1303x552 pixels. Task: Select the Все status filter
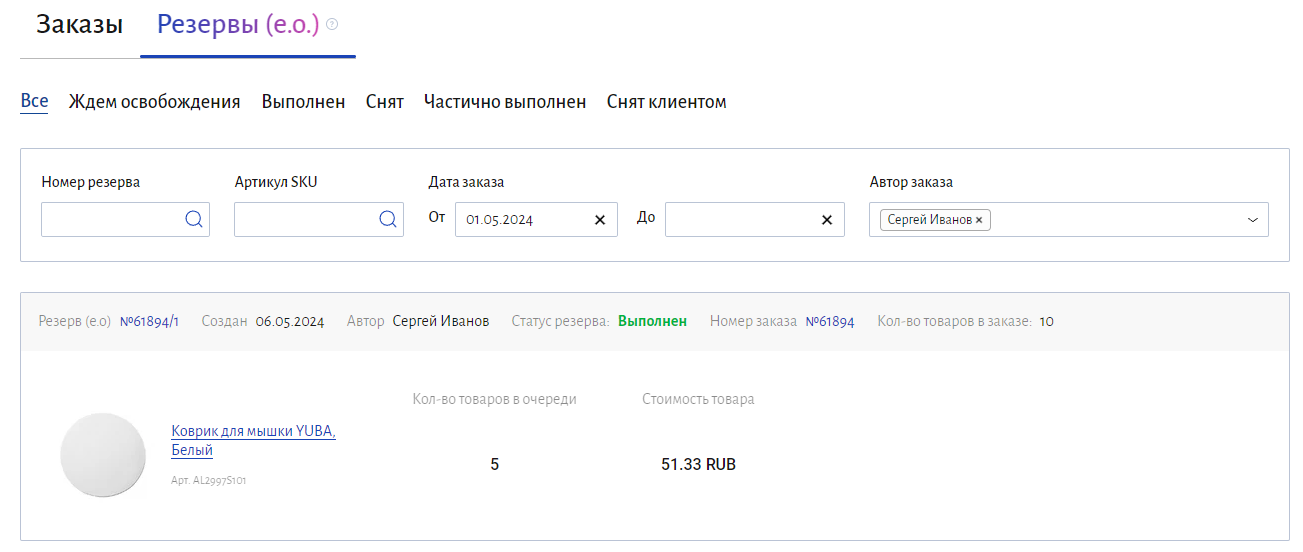click(34, 101)
